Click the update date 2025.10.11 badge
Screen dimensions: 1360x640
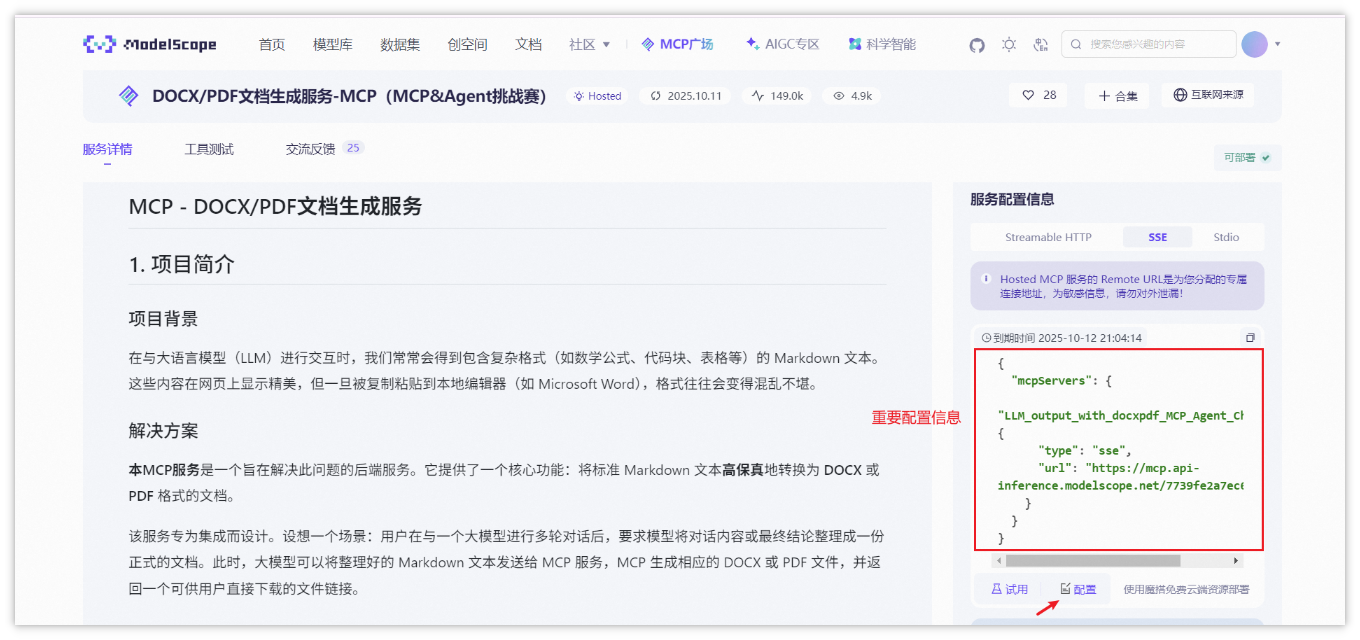coord(686,96)
